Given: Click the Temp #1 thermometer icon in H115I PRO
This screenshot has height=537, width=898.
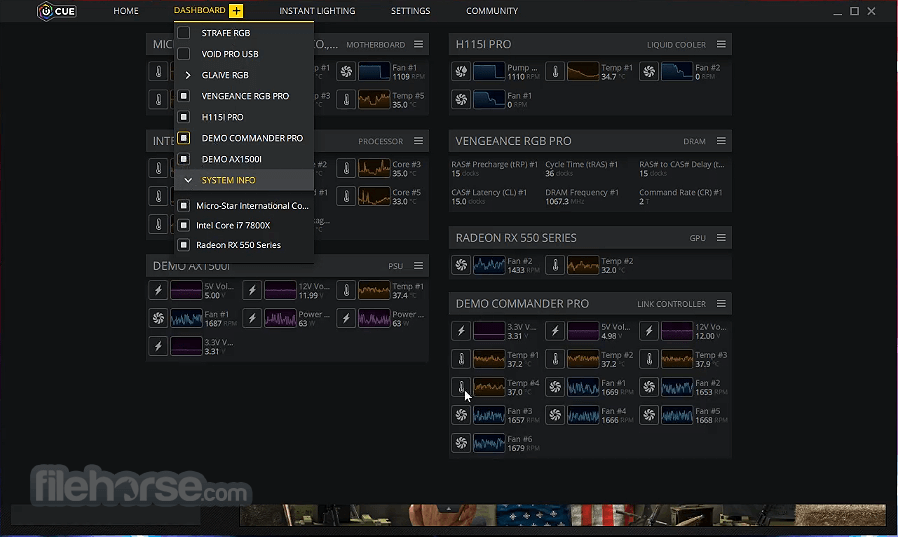Looking at the screenshot, I should tap(555, 72).
